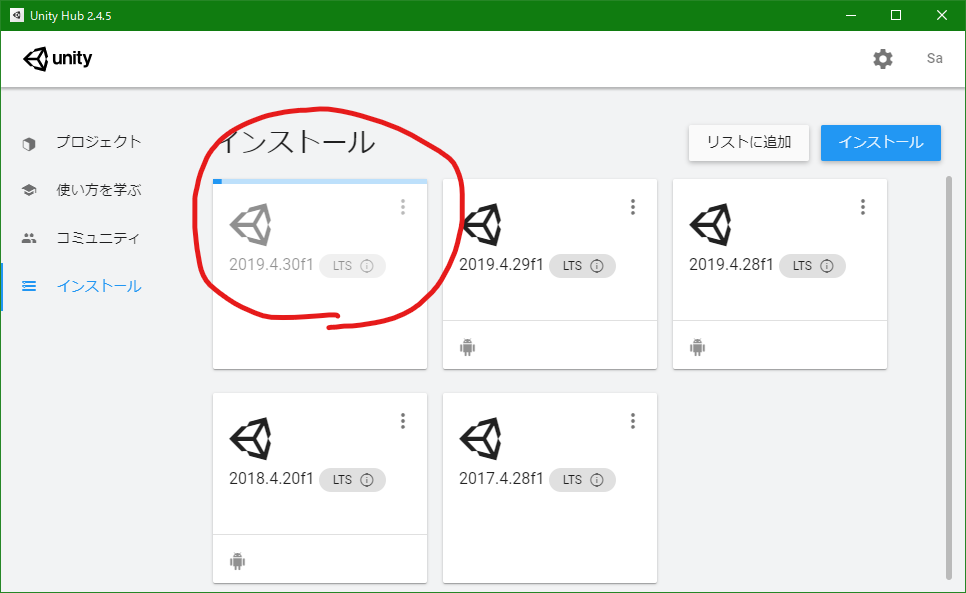Select the インストール sidebar item
Image resolution: width=966 pixels, height=593 pixels.
pos(99,286)
